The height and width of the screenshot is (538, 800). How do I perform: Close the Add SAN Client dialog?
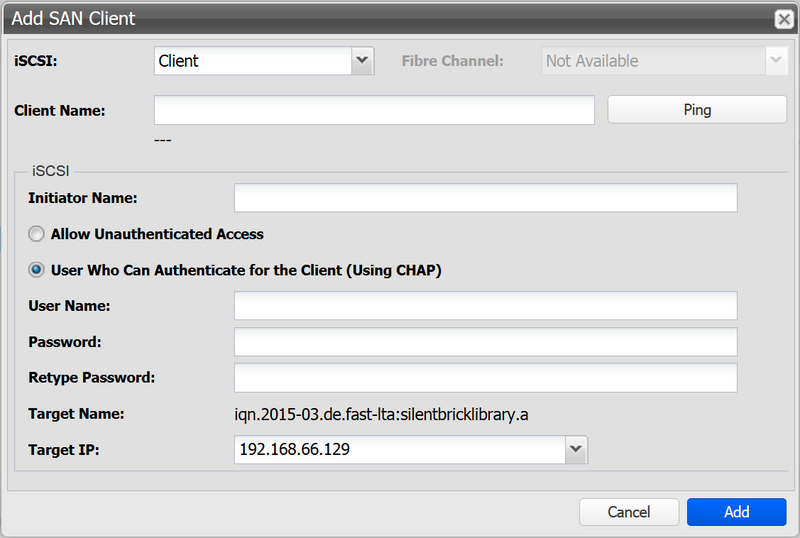point(784,19)
